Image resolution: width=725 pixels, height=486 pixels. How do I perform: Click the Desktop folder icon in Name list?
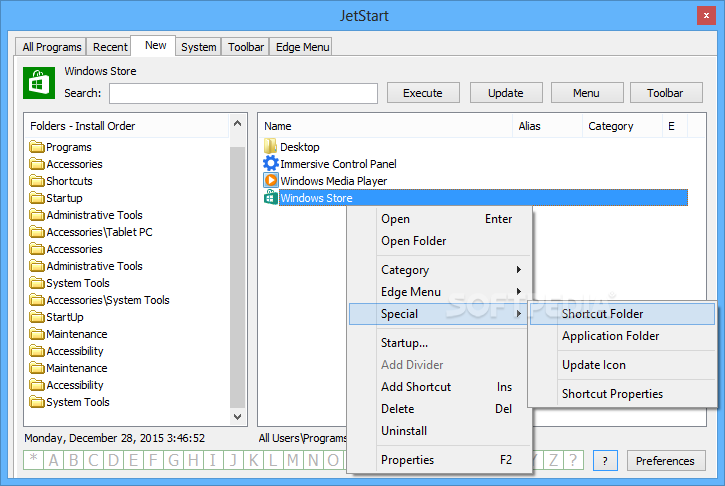pyautogui.click(x=270, y=147)
